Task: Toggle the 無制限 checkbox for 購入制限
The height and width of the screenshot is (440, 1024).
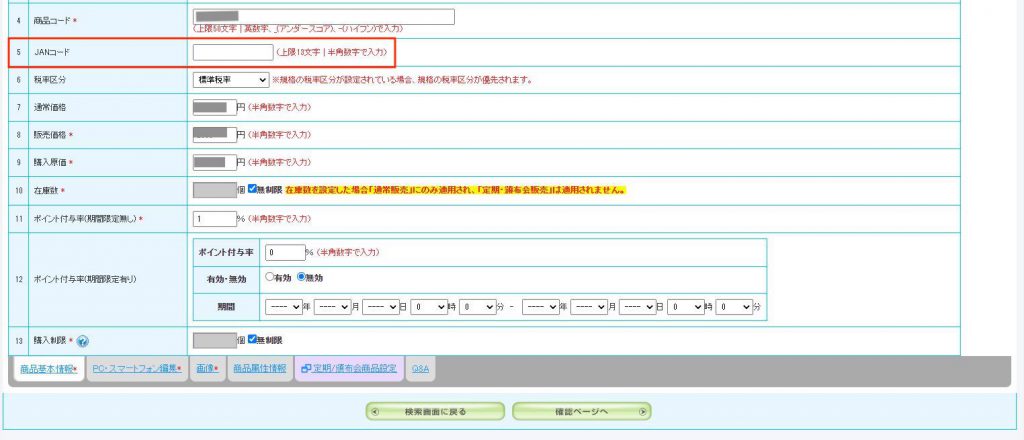Action: coord(253,339)
